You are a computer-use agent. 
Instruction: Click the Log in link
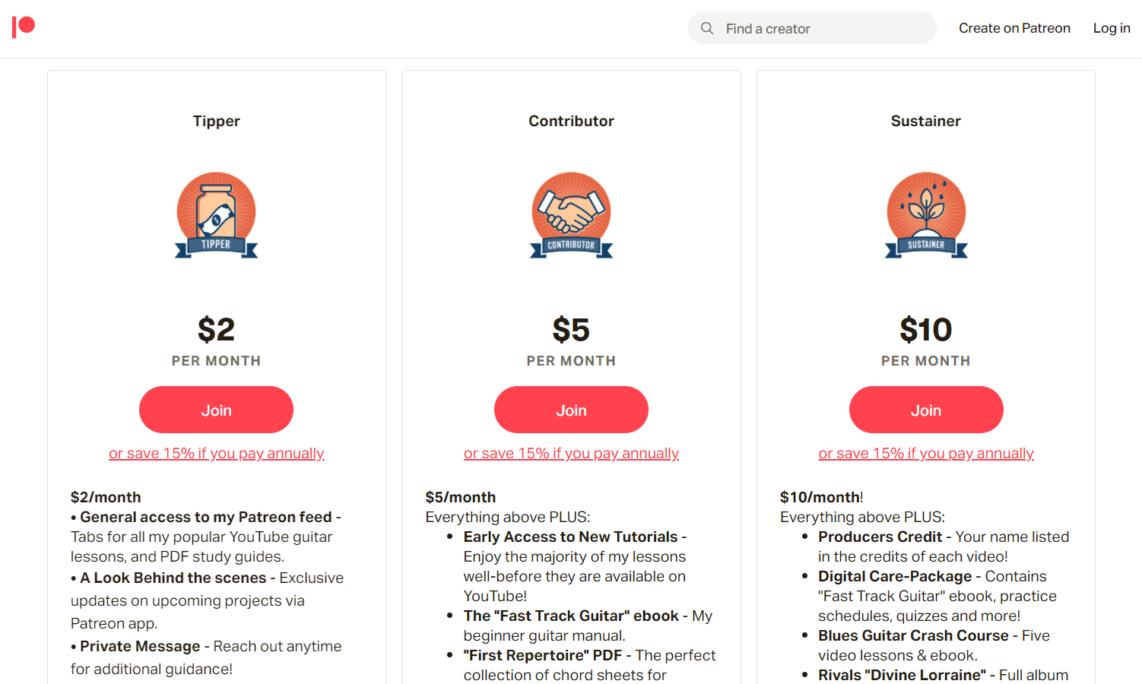tap(1111, 27)
